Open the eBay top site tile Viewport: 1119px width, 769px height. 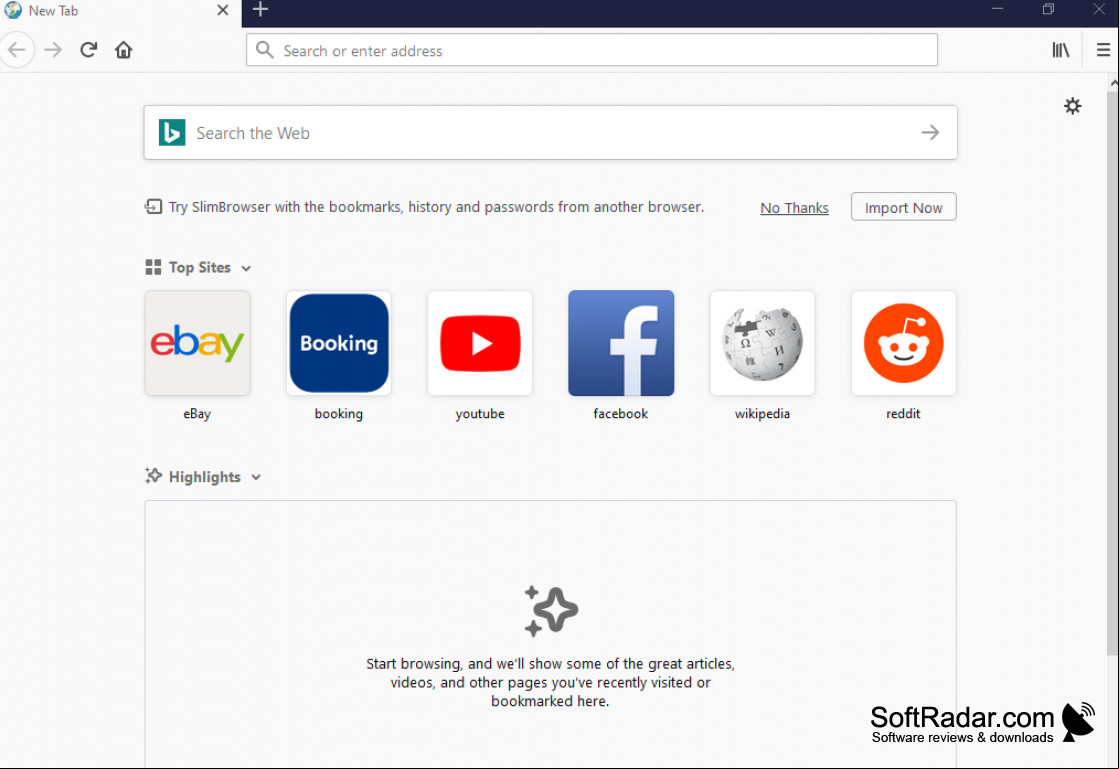tap(198, 343)
